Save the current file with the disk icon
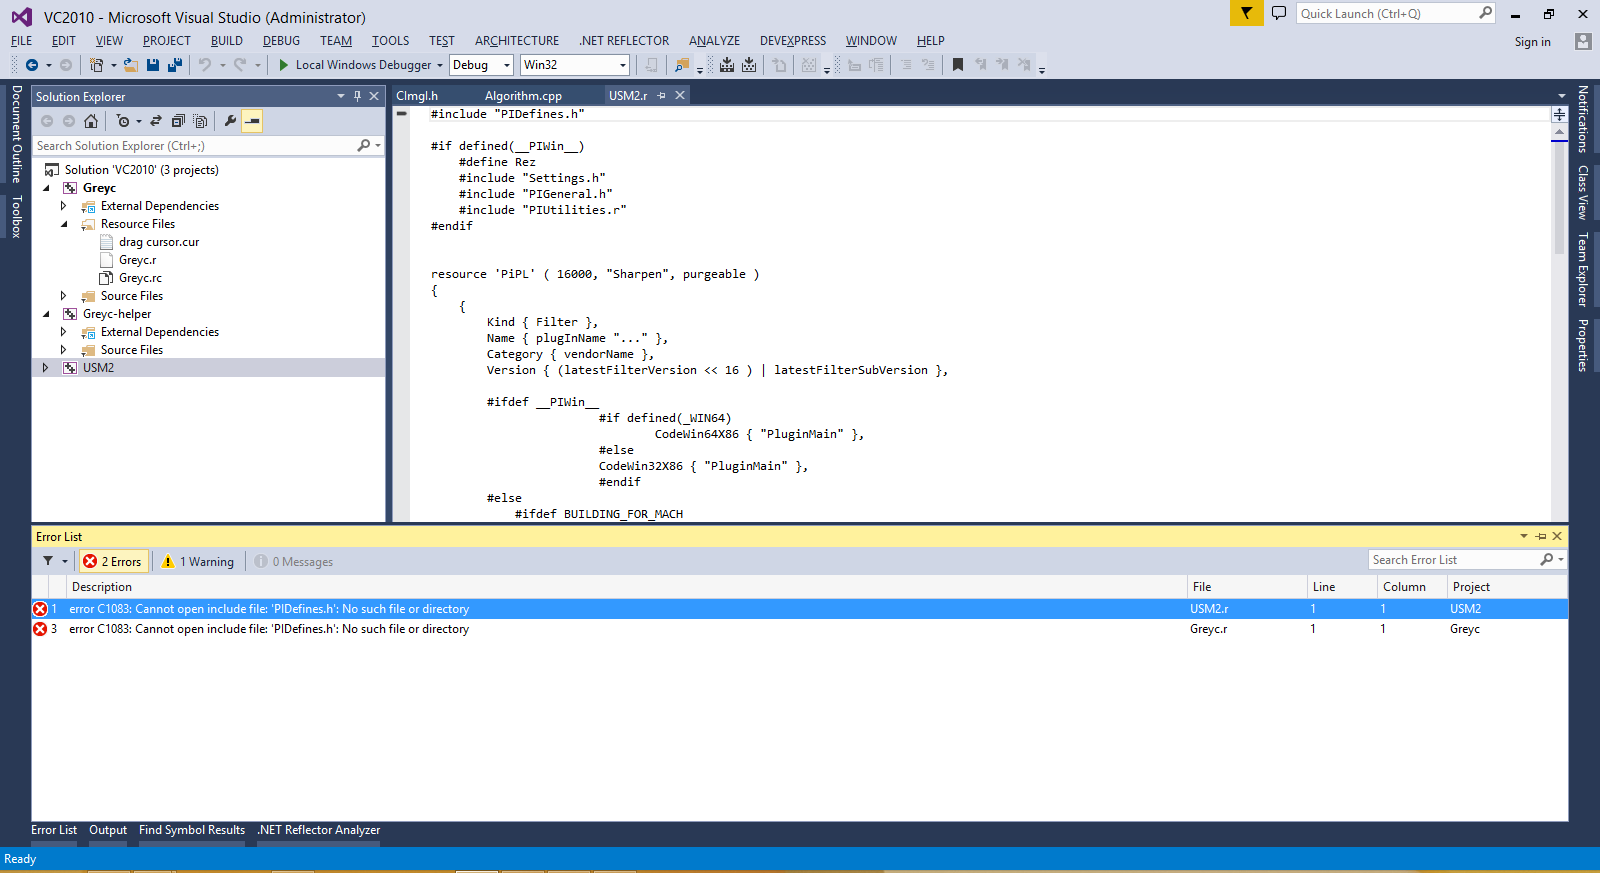This screenshot has width=1600, height=873. [153, 65]
